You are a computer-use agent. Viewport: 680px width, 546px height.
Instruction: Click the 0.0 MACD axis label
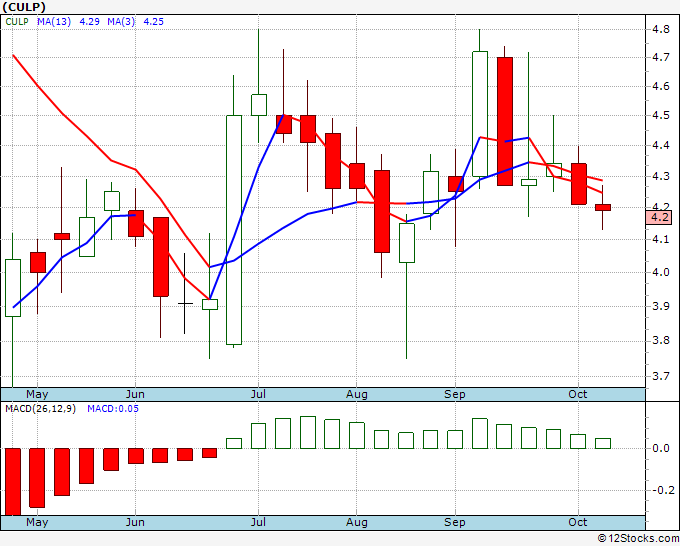[661, 448]
